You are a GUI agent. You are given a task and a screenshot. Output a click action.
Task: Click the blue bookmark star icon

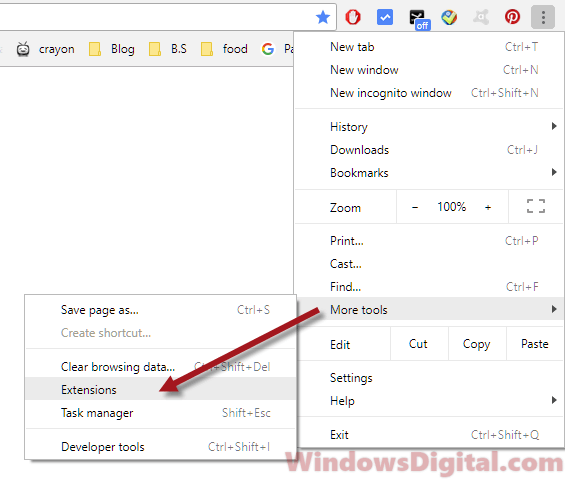point(323,17)
